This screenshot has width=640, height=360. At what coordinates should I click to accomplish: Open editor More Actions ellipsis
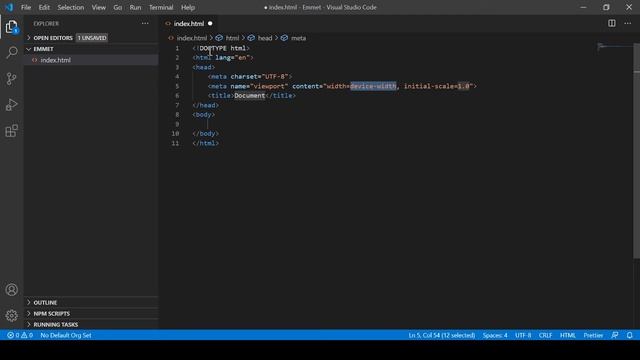[628, 23]
